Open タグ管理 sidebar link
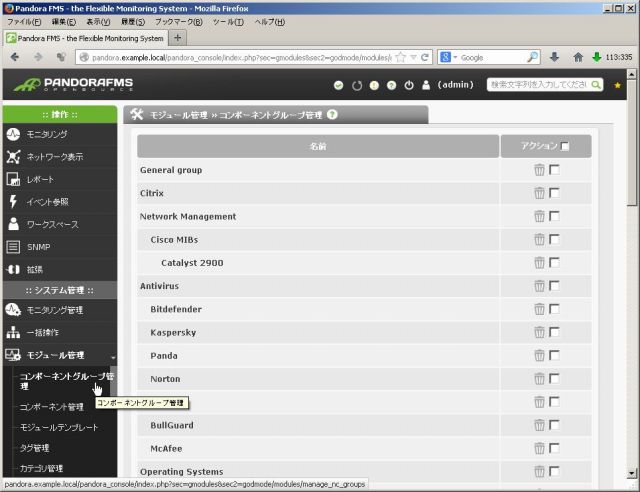Screen dimensions: 640x492 click(x=35, y=448)
